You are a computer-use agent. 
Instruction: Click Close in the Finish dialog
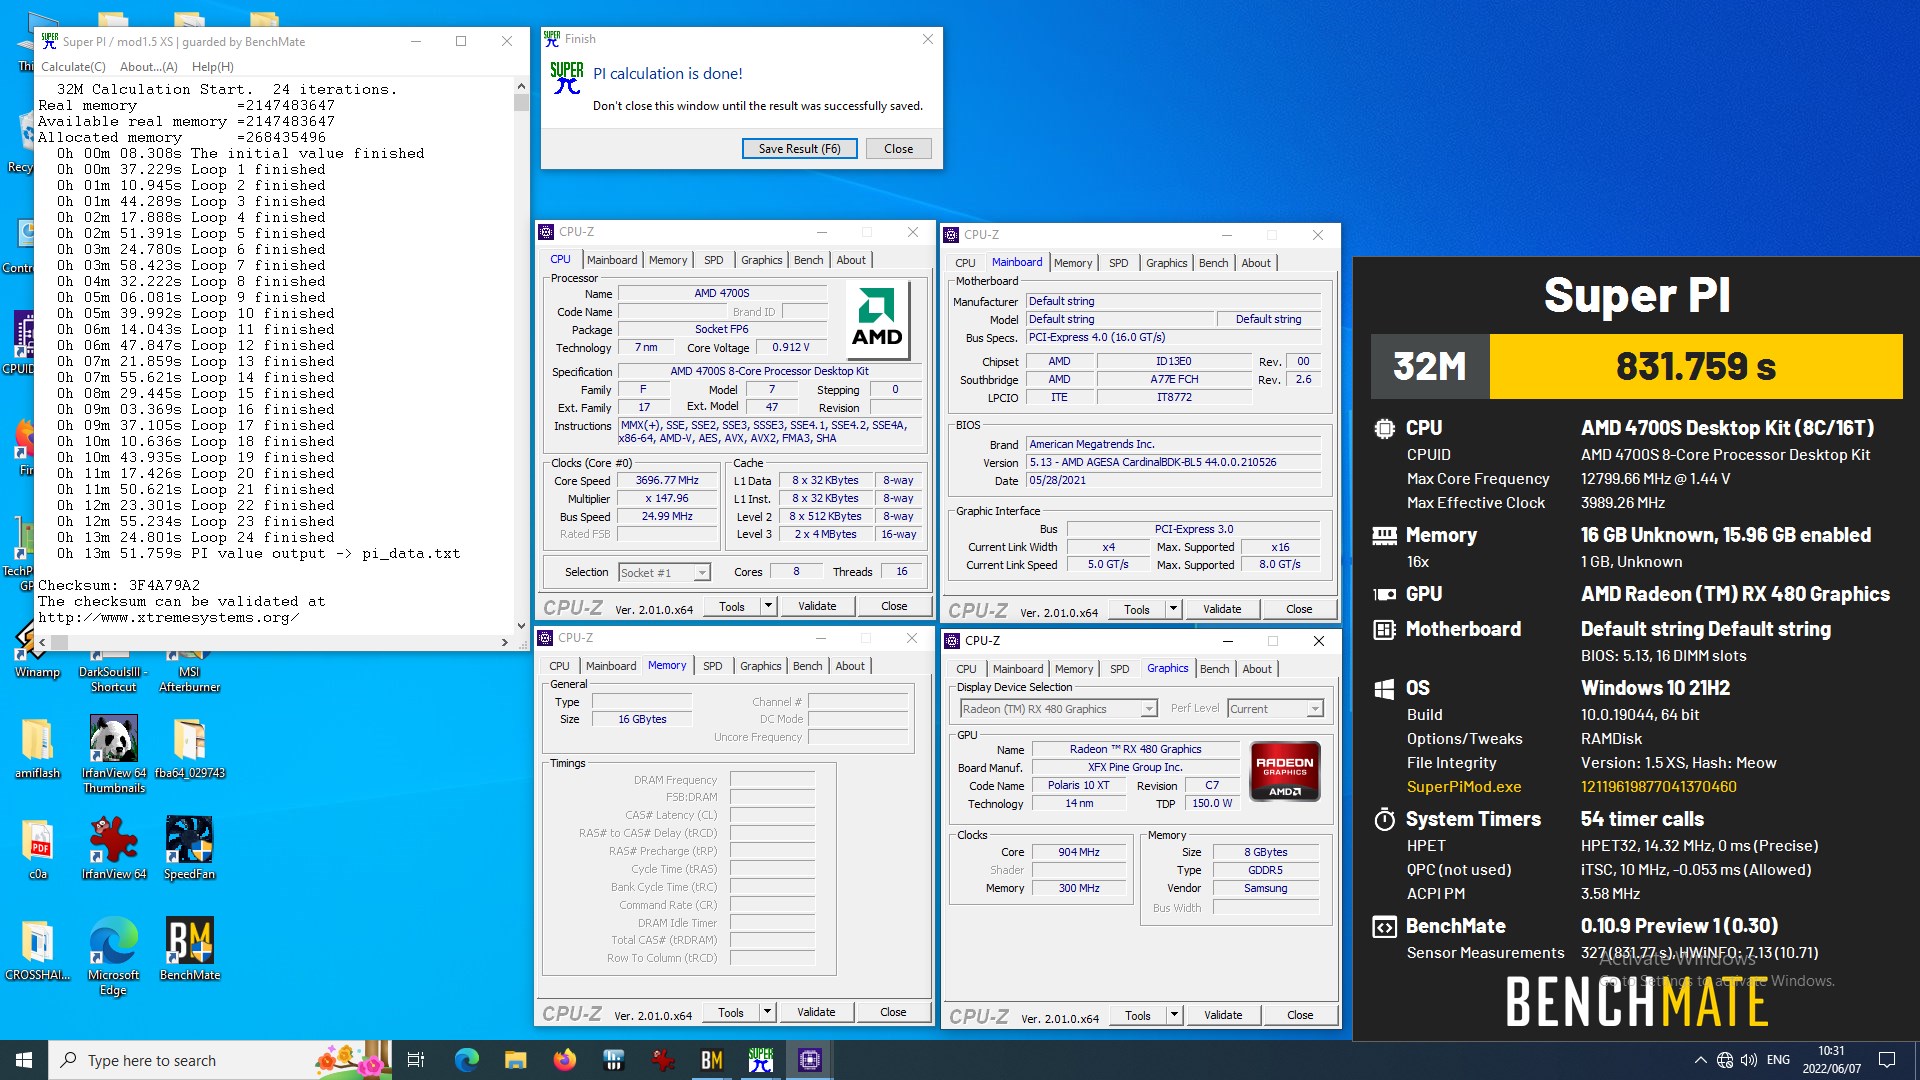[898, 148]
